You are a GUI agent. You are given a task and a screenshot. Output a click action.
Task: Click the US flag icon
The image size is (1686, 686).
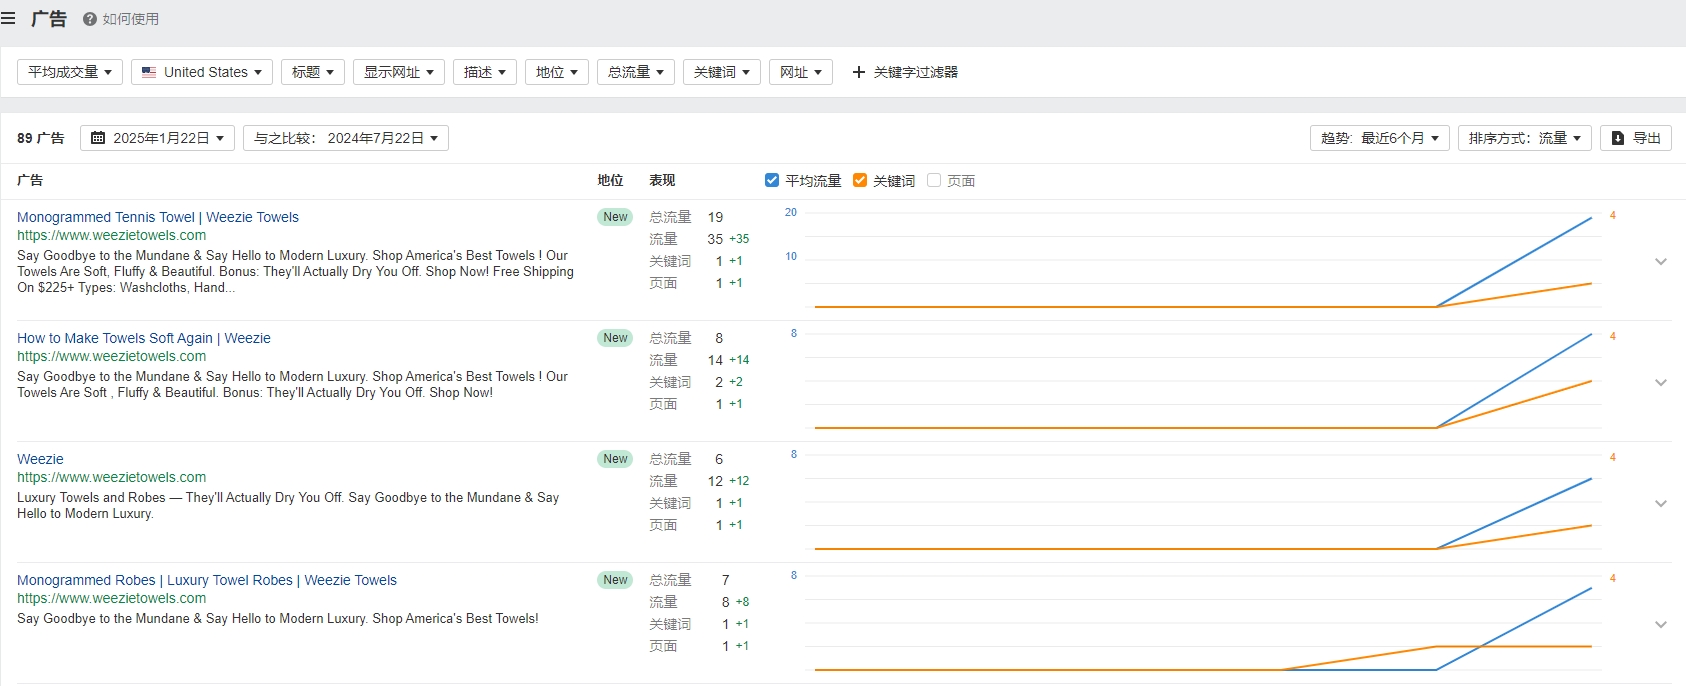coord(149,72)
